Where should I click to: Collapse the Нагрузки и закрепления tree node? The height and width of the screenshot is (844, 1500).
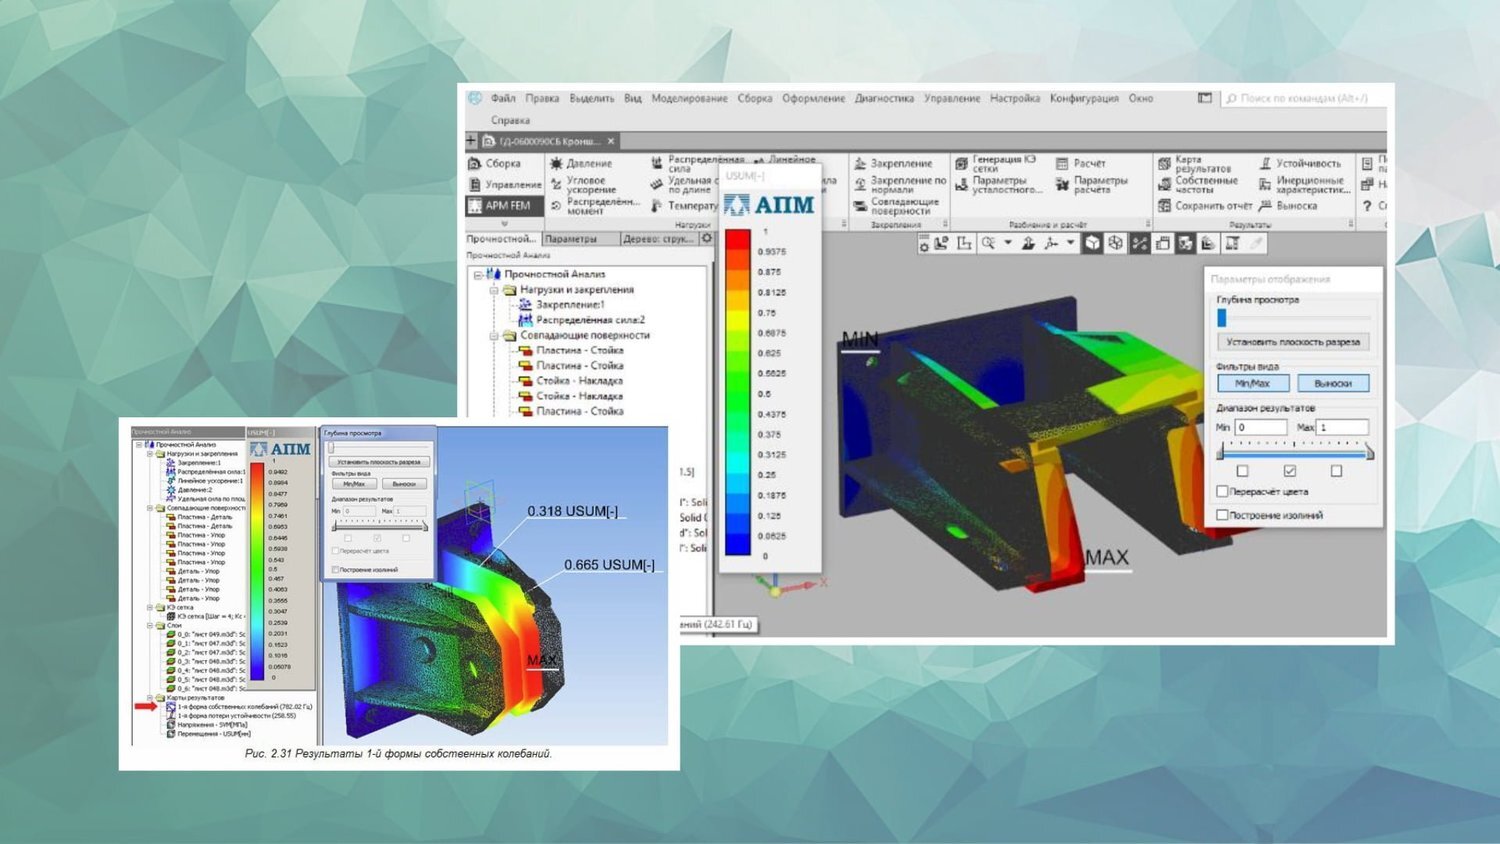point(494,290)
